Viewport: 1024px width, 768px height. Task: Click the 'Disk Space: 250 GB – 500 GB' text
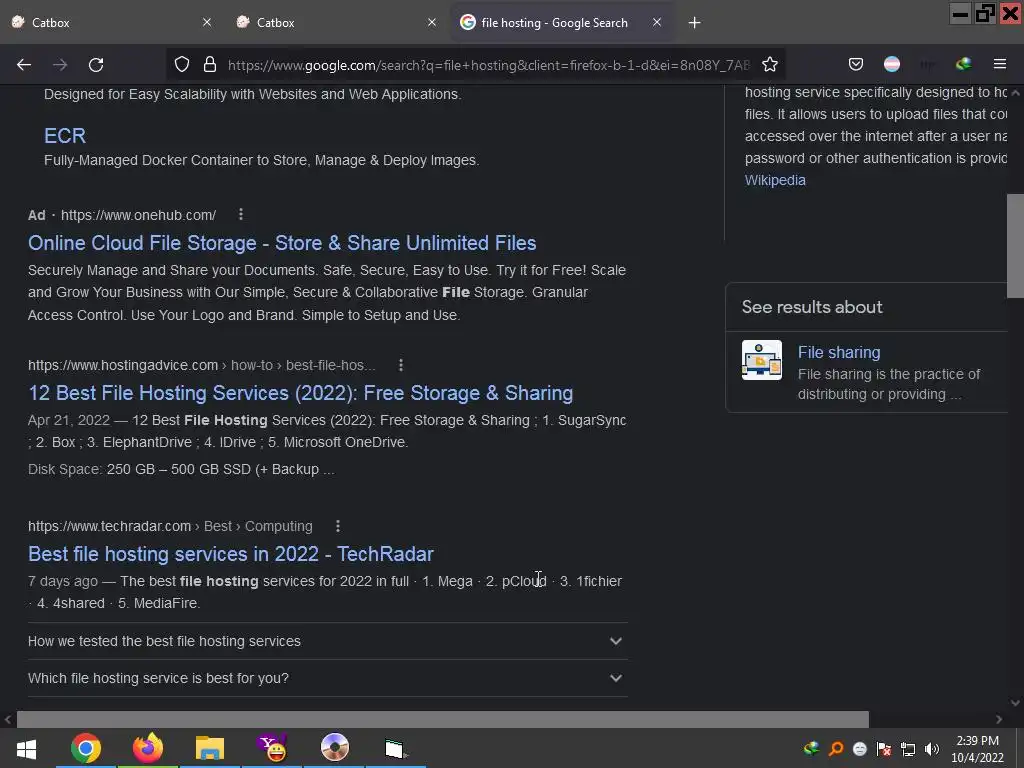click(181, 470)
